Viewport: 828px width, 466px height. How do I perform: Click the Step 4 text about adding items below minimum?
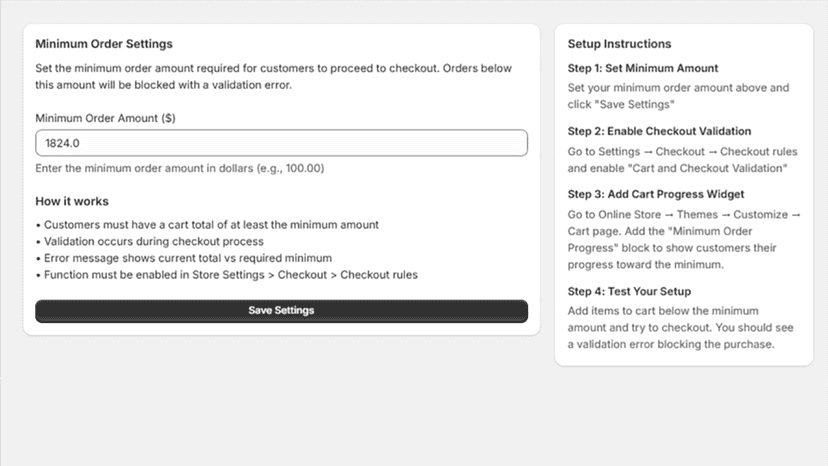(x=680, y=328)
